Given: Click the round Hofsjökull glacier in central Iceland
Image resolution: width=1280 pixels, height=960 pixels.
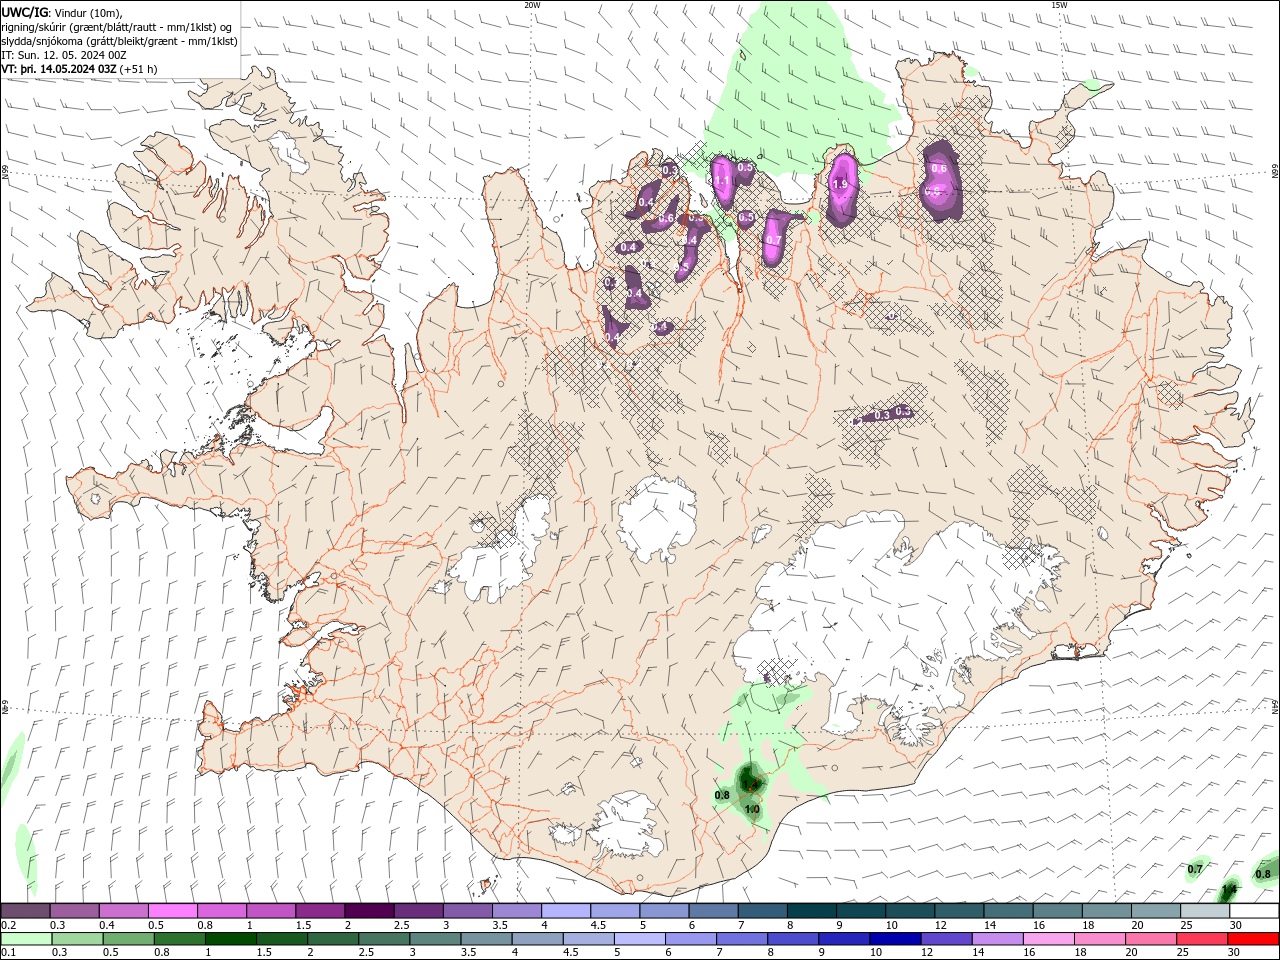Looking at the screenshot, I should [x=657, y=517].
